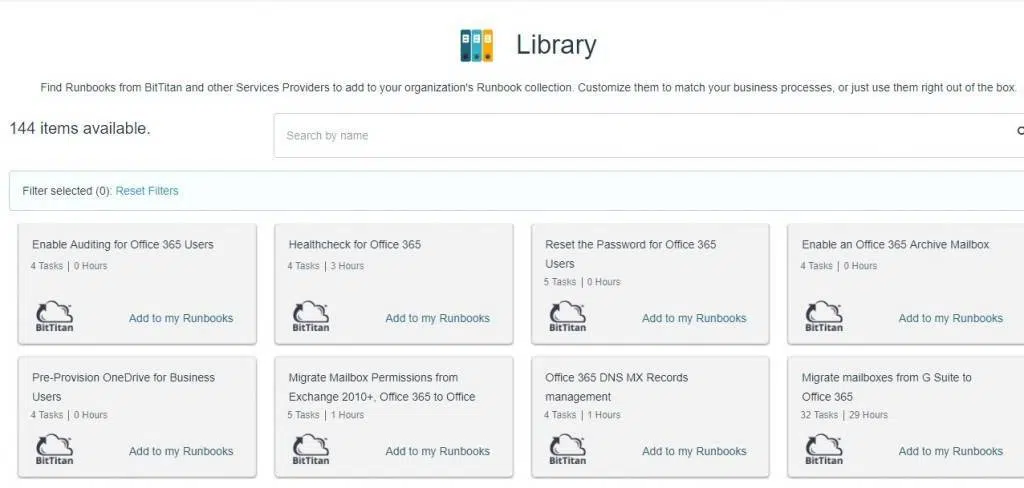The height and width of the screenshot is (488, 1024).
Task: Add Pre-Provision OneDrive runbook to my Runbooks
Action: pyautogui.click(x=181, y=451)
